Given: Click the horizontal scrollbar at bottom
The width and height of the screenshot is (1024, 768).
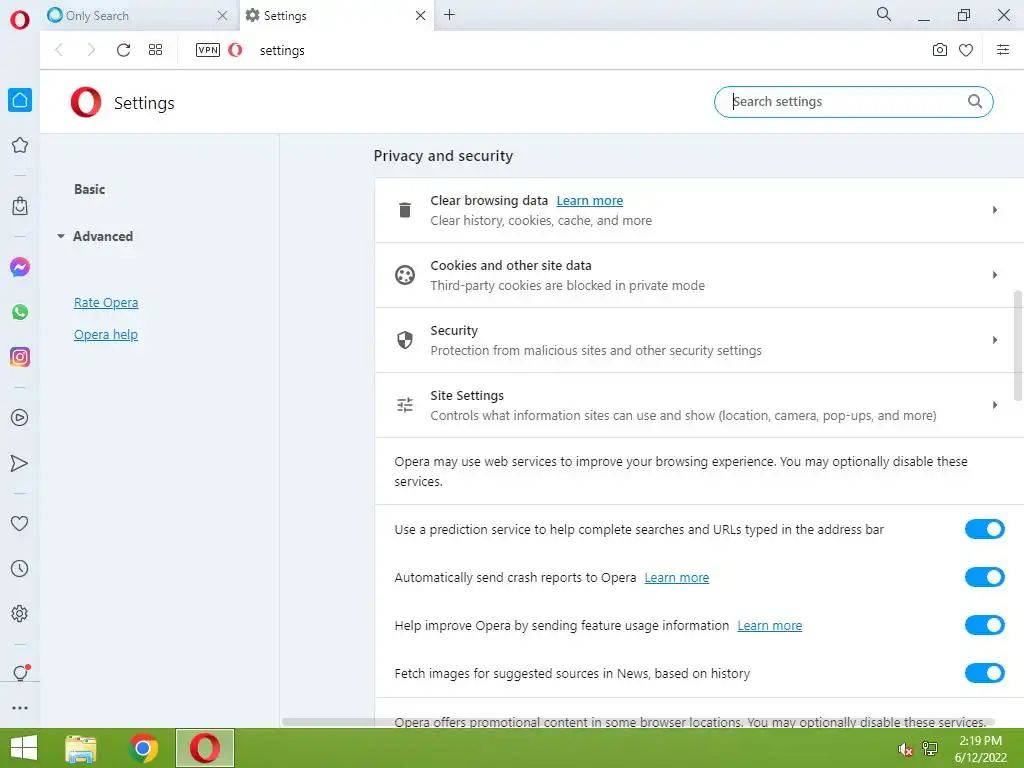Looking at the screenshot, I should coord(638,722).
